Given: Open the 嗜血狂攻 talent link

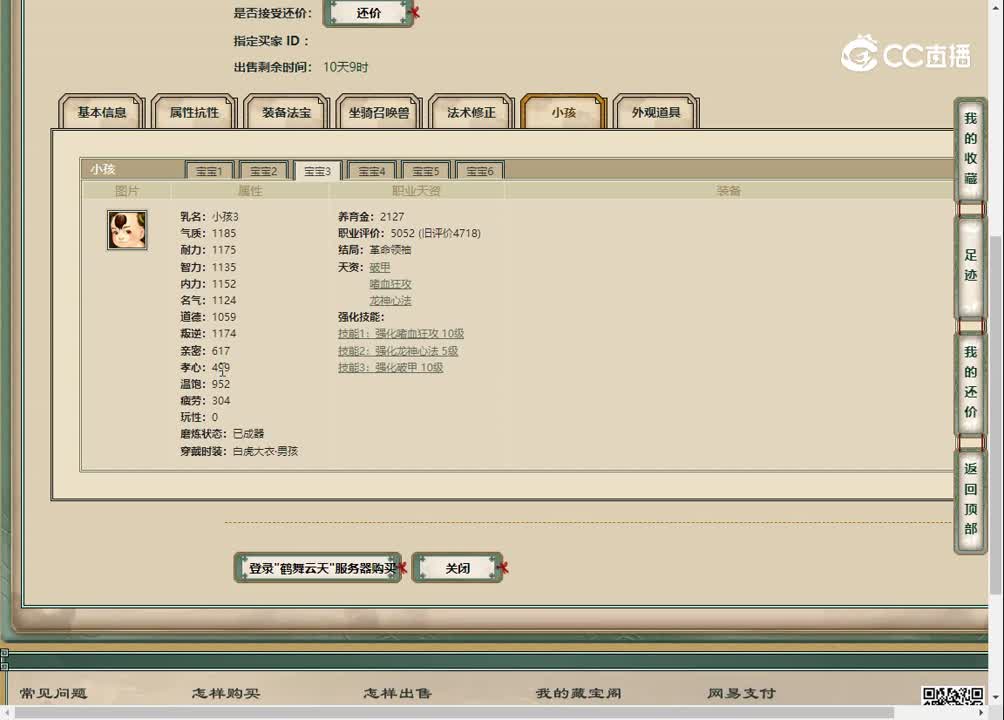Looking at the screenshot, I should click(391, 284).
